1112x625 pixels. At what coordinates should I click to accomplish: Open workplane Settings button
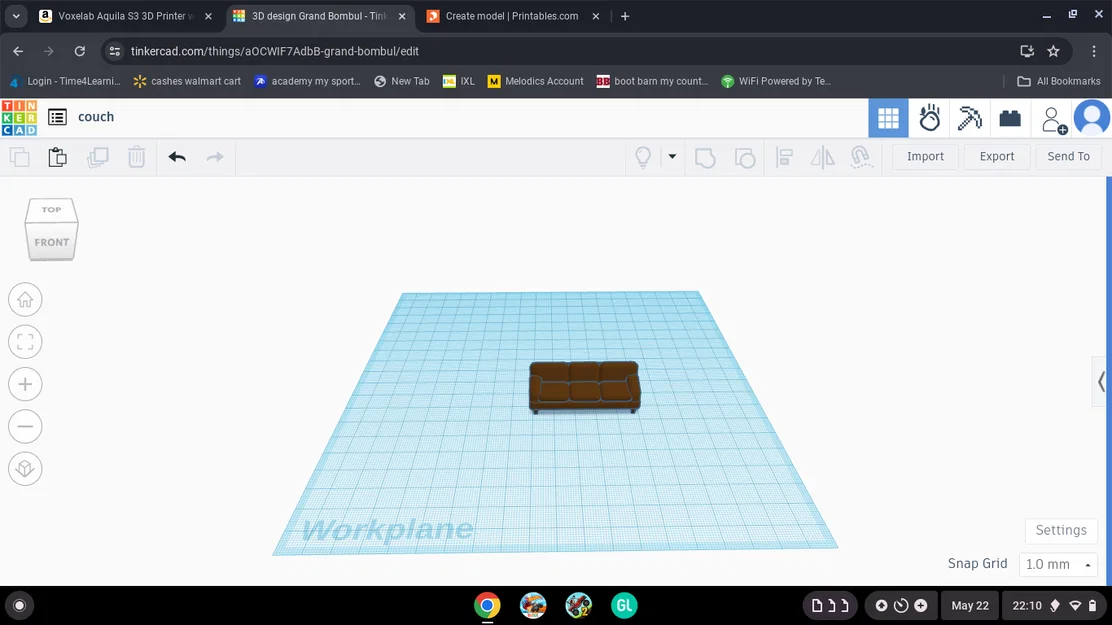[x=1061, y=530]
